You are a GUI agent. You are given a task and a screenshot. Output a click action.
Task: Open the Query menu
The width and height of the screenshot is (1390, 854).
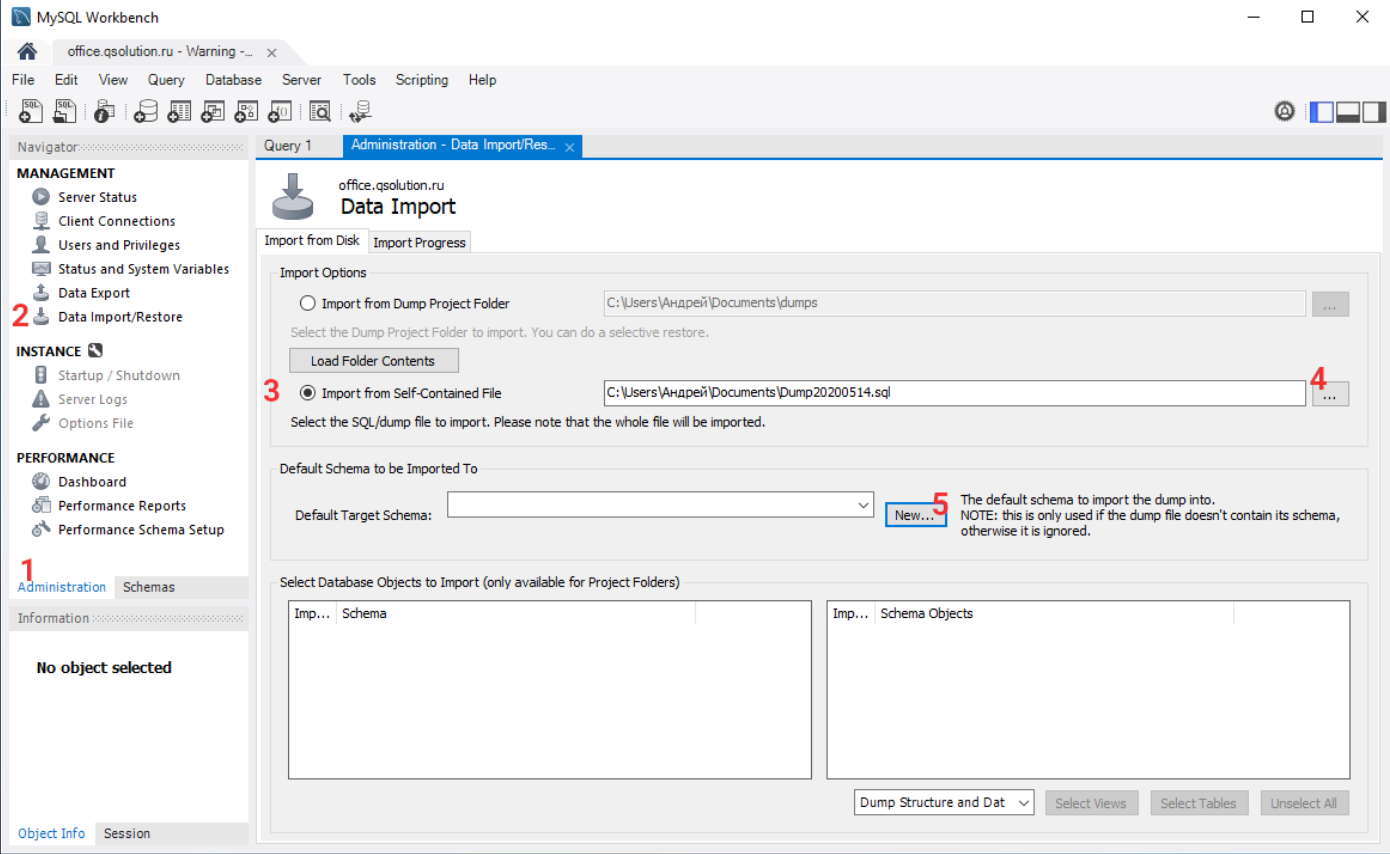pos(166,80)
